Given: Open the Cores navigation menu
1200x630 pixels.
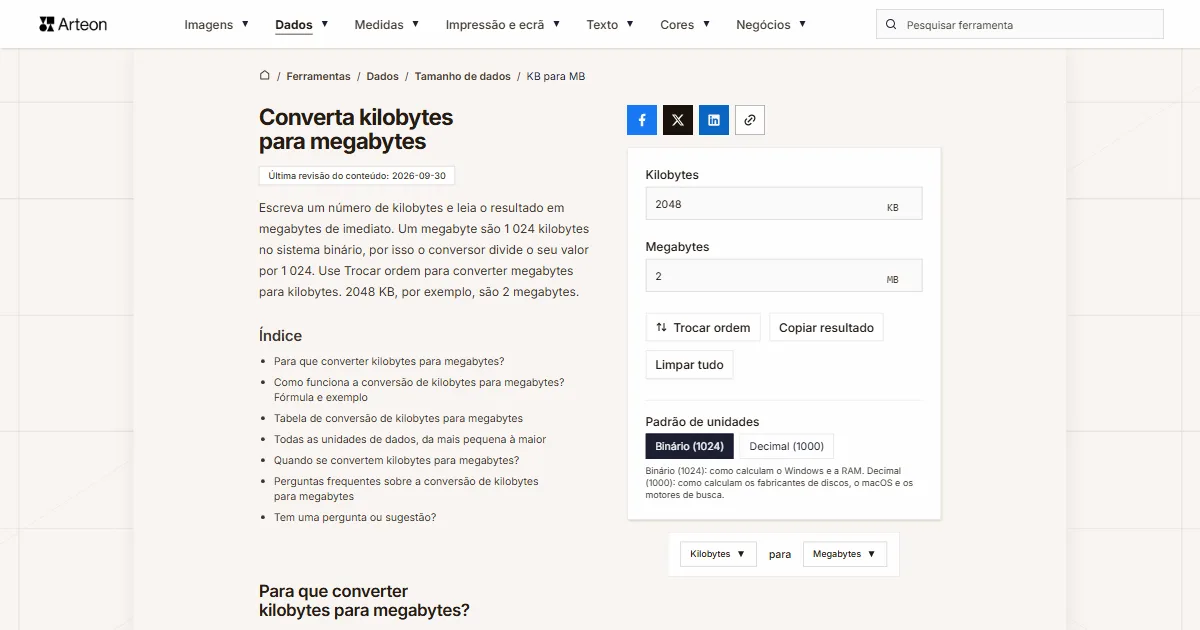Looking at the screenshot, I should point(685,25).
